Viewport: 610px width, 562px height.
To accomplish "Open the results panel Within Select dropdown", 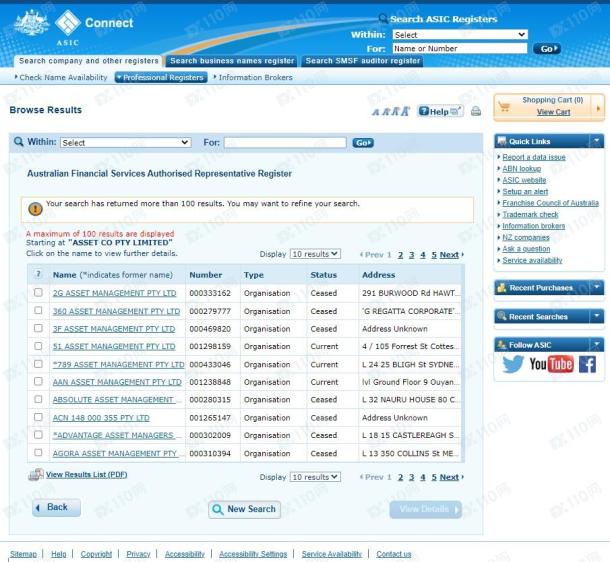I will 126,142.
